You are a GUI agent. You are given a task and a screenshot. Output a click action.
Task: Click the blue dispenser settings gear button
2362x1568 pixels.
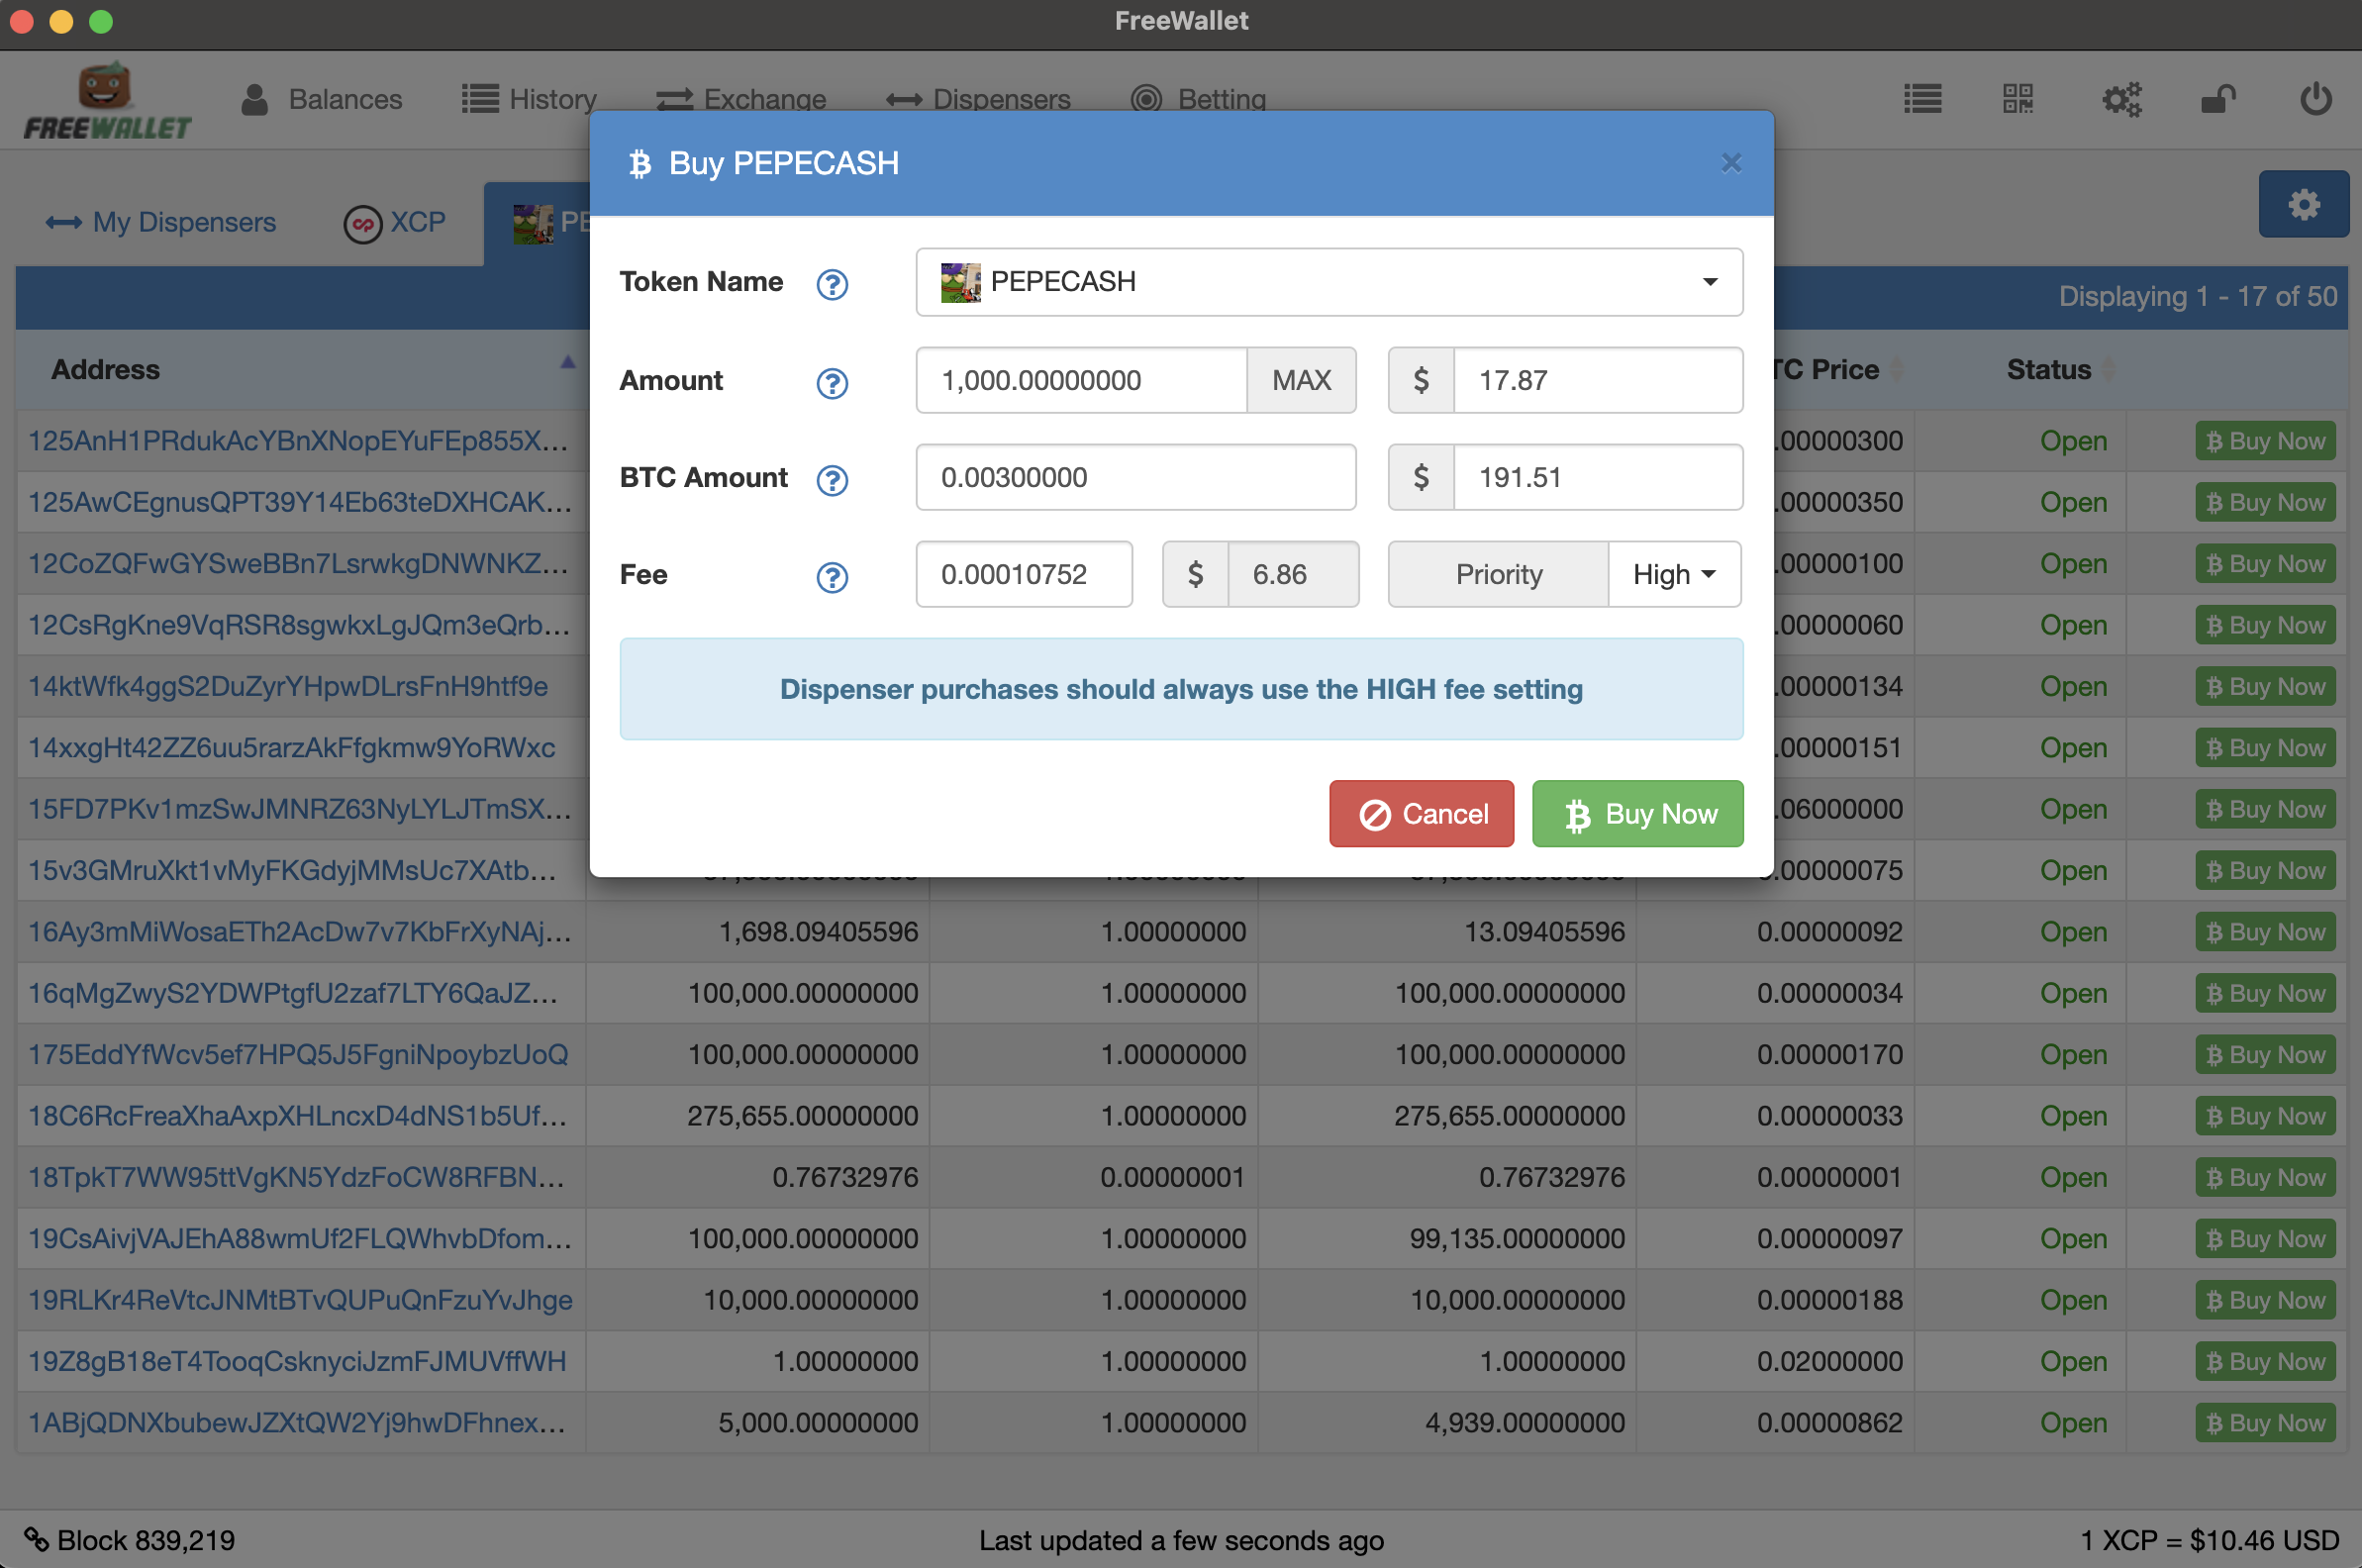(2303, 204)
